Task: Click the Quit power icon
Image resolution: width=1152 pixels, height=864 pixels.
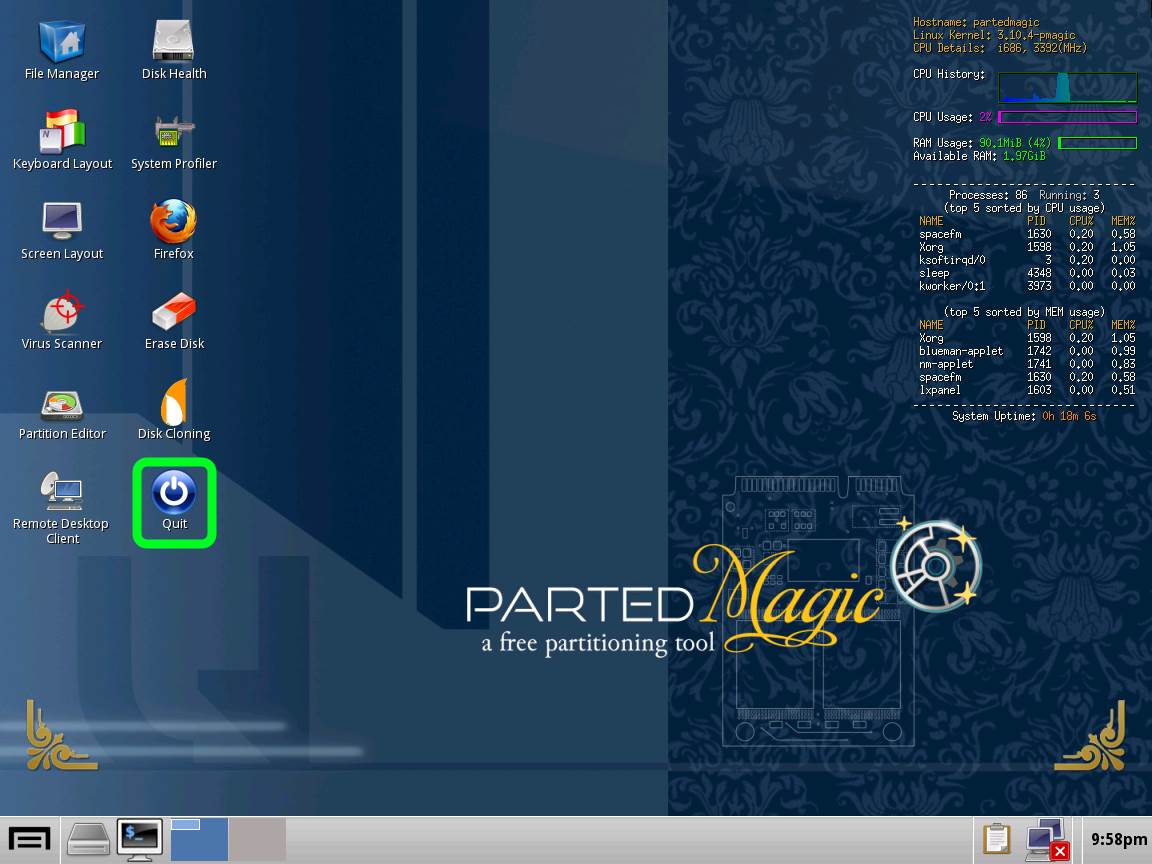Action: pyautogui.click(x=174, y=501)
